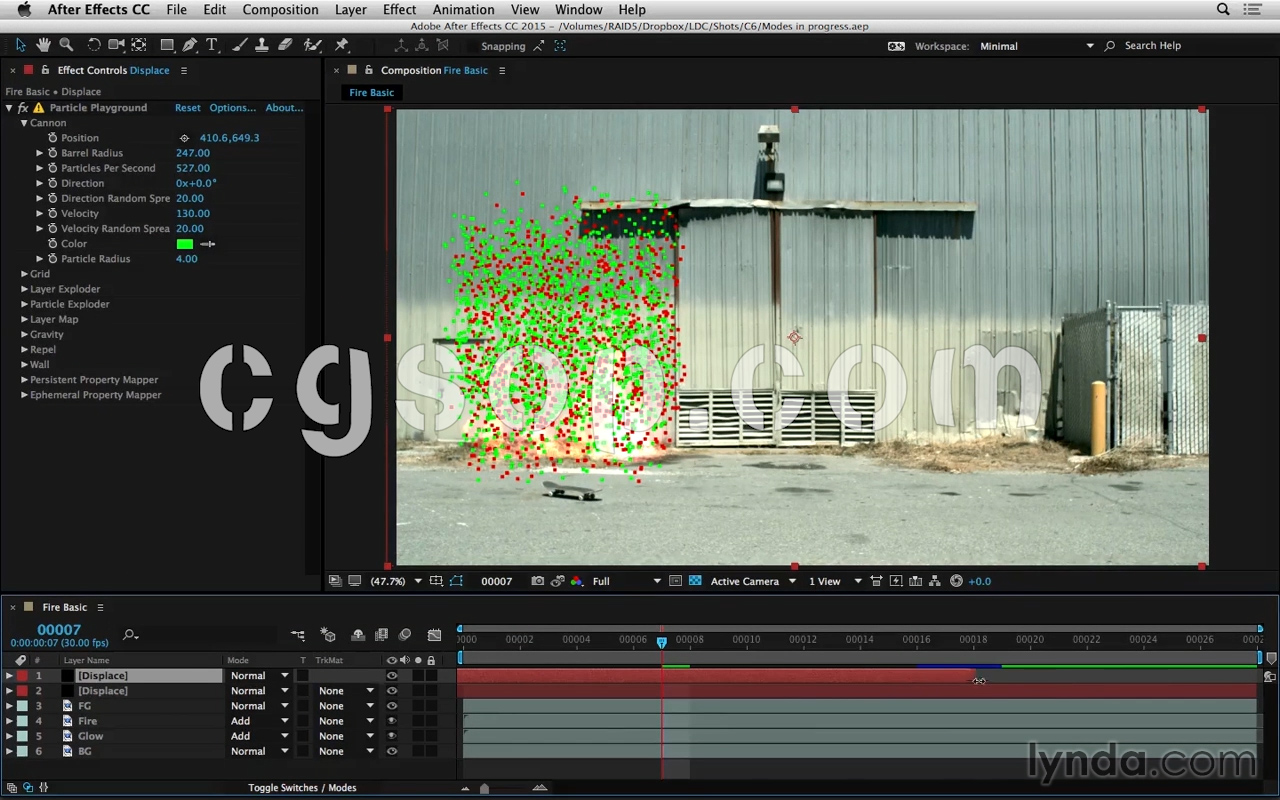Open the Apple menu

click(x=24, y=10)
